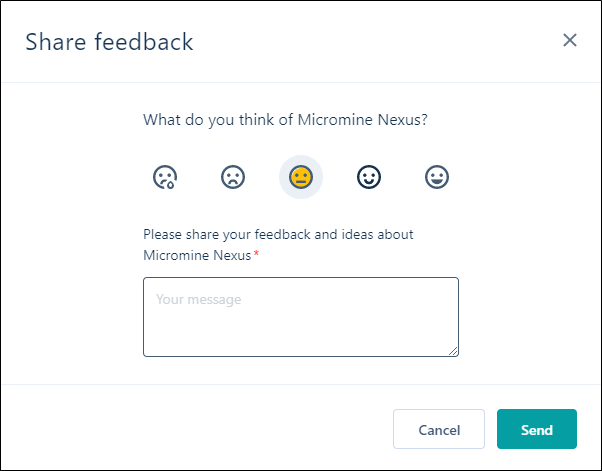Pick the neutral yellow face rating
The width and height of the screenshot is (602, 471).
[301, 177]
